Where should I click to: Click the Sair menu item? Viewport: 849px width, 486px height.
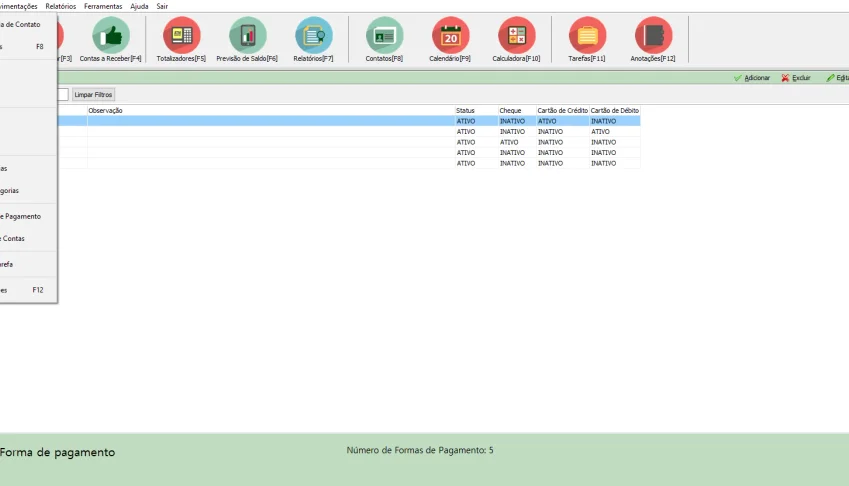(x=162, y=6)
